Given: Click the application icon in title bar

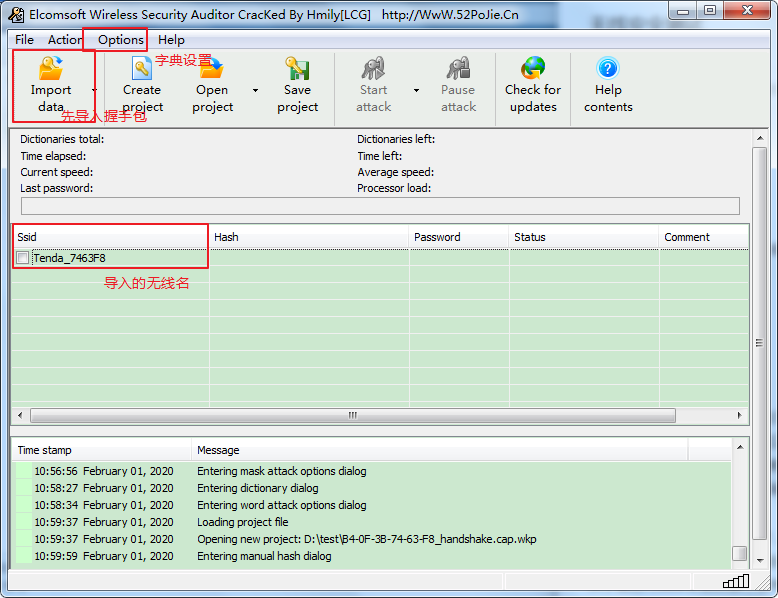Looking at the screenshot, I should [16, 14].
